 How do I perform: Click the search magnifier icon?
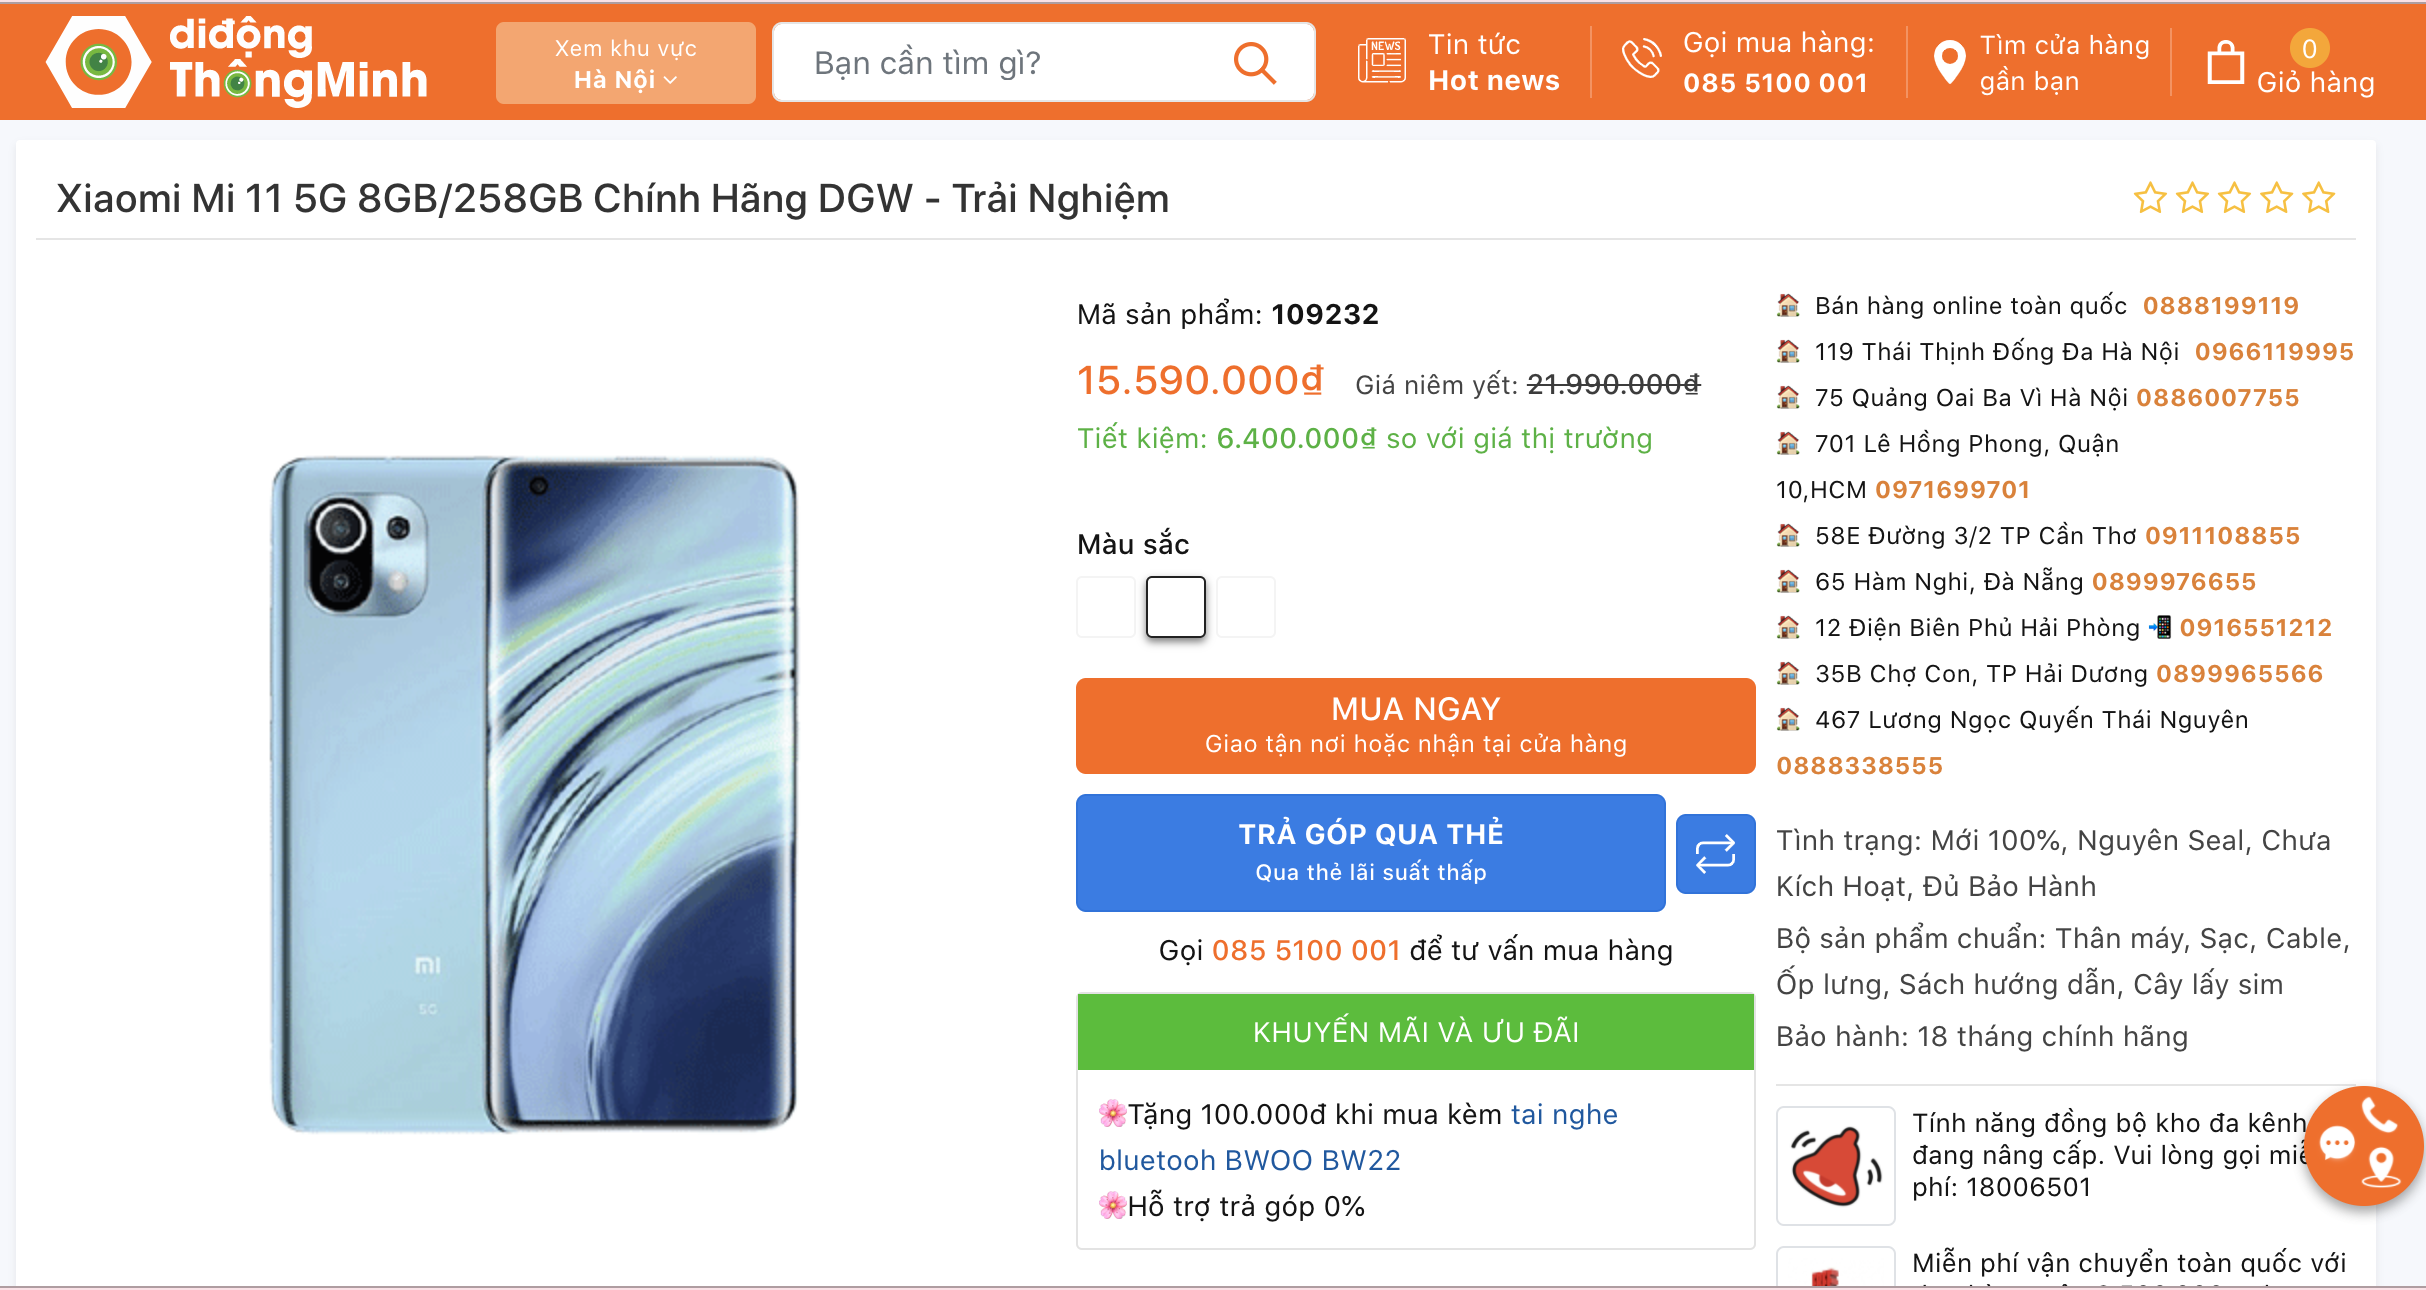(1254, 63)
